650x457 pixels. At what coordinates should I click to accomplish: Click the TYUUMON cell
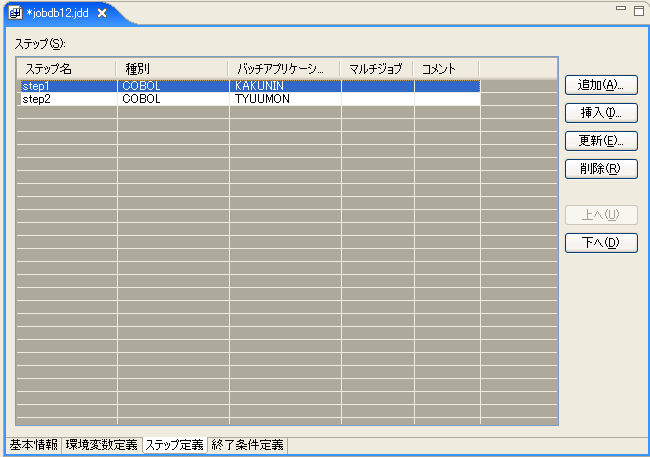286,99
